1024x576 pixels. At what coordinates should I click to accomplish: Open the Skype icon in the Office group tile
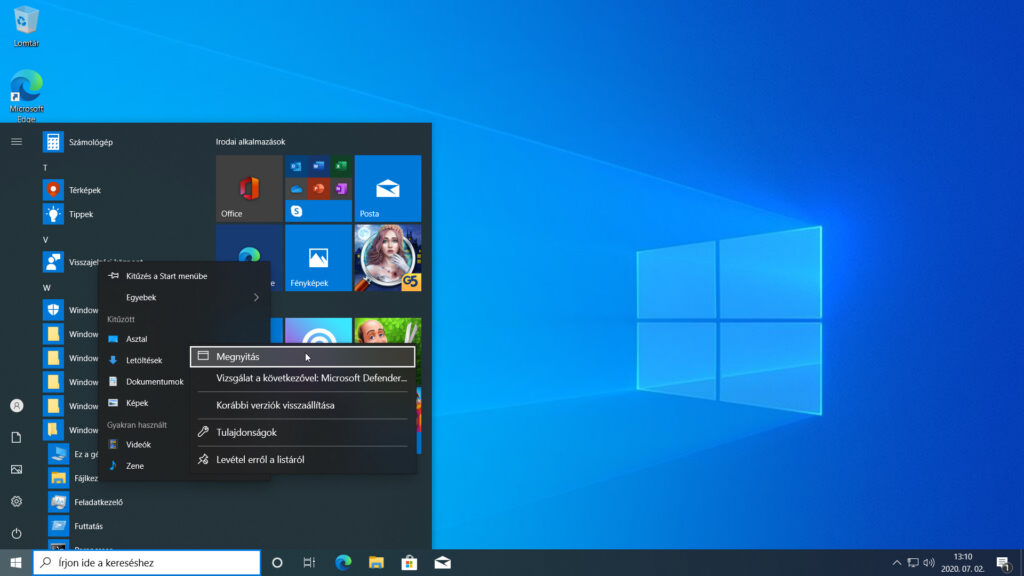click(296, 211)
